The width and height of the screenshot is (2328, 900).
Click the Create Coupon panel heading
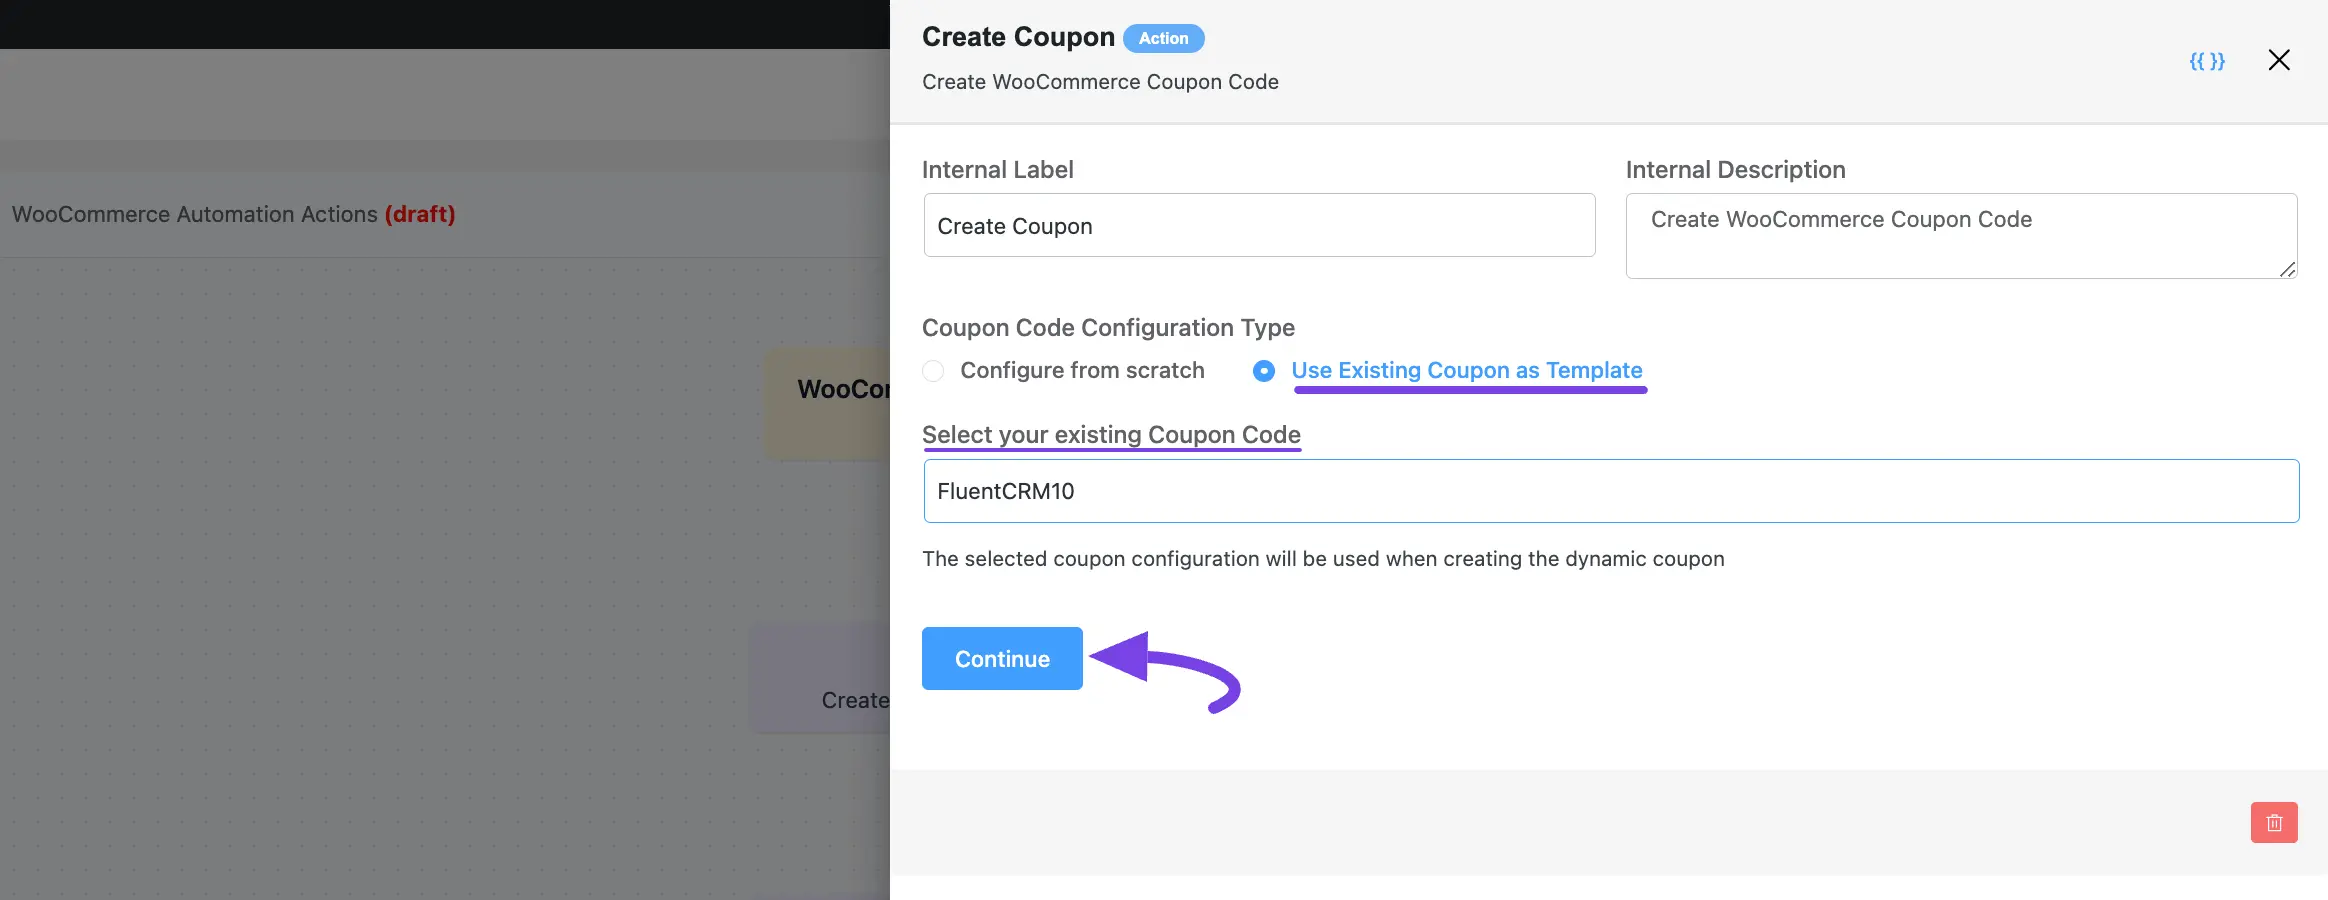click(x=1018, y=37)
